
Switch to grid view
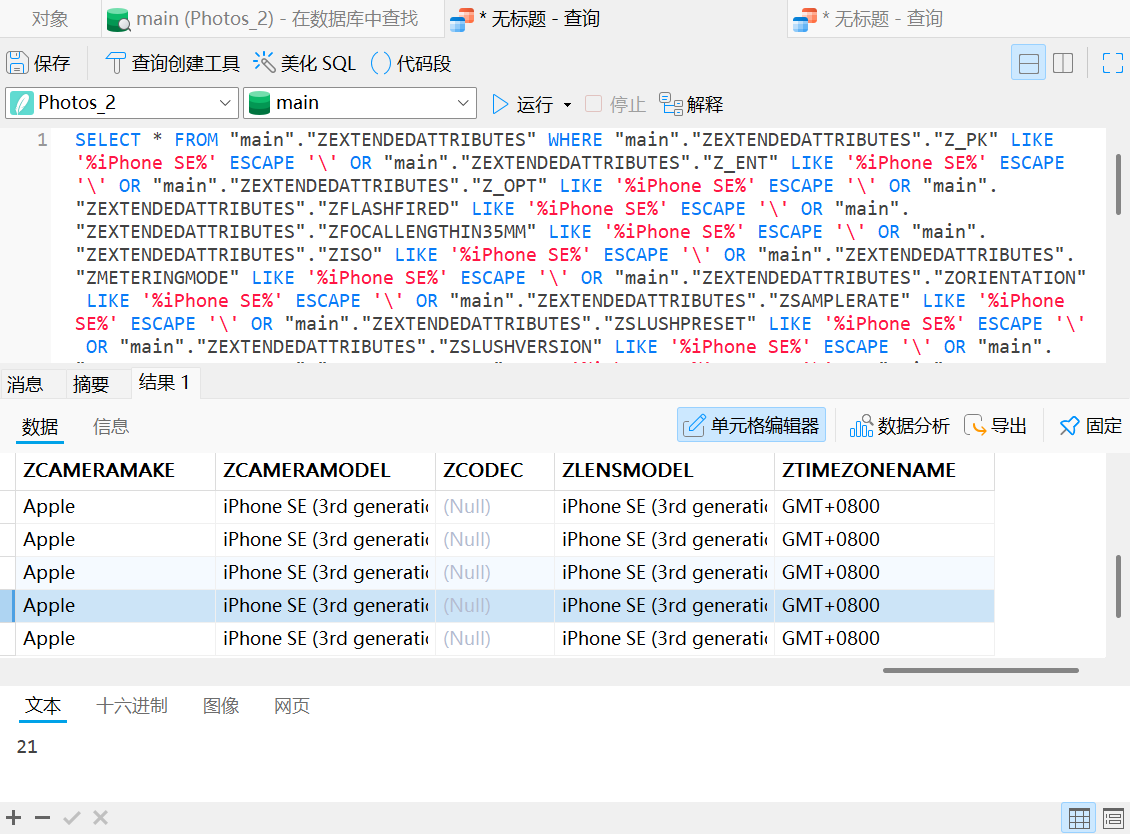click(1079, 818)
